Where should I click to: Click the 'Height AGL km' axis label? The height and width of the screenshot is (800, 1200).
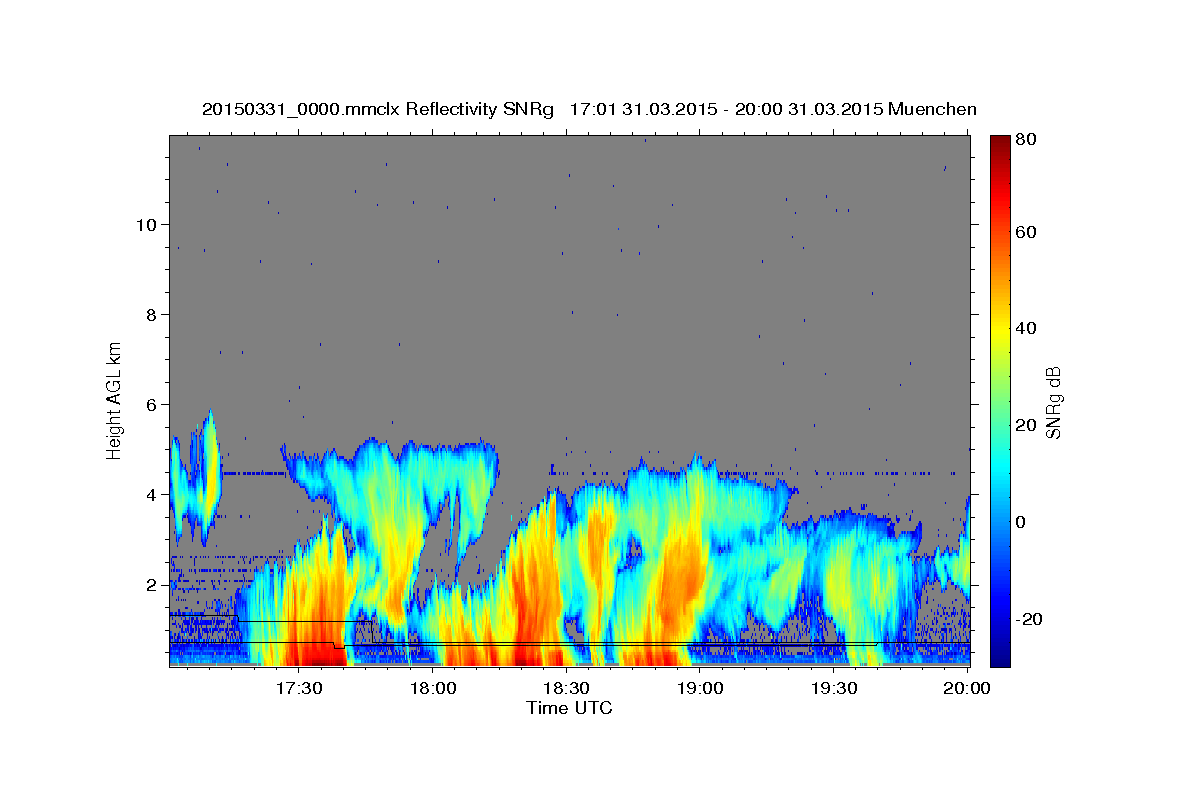pyautogui.click(x=115, y=401)
